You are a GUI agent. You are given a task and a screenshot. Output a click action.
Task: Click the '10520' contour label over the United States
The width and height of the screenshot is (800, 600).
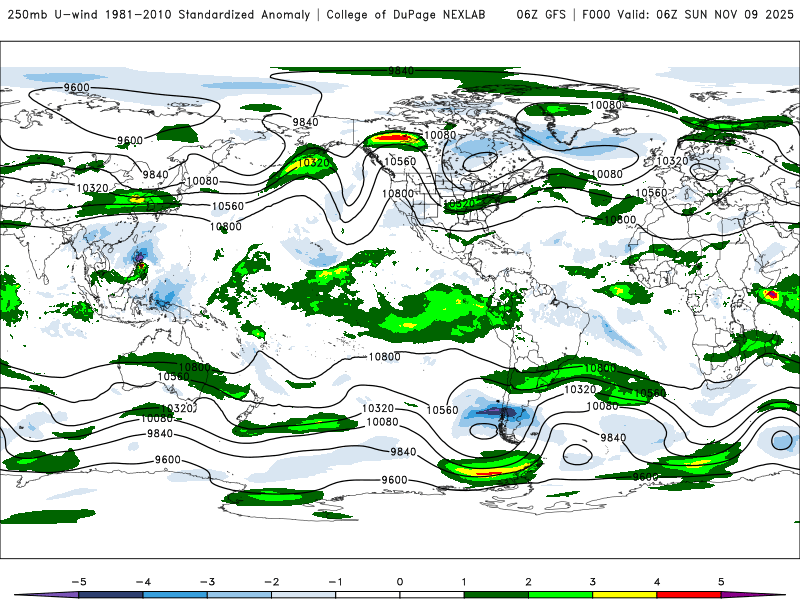click(459, 204)
